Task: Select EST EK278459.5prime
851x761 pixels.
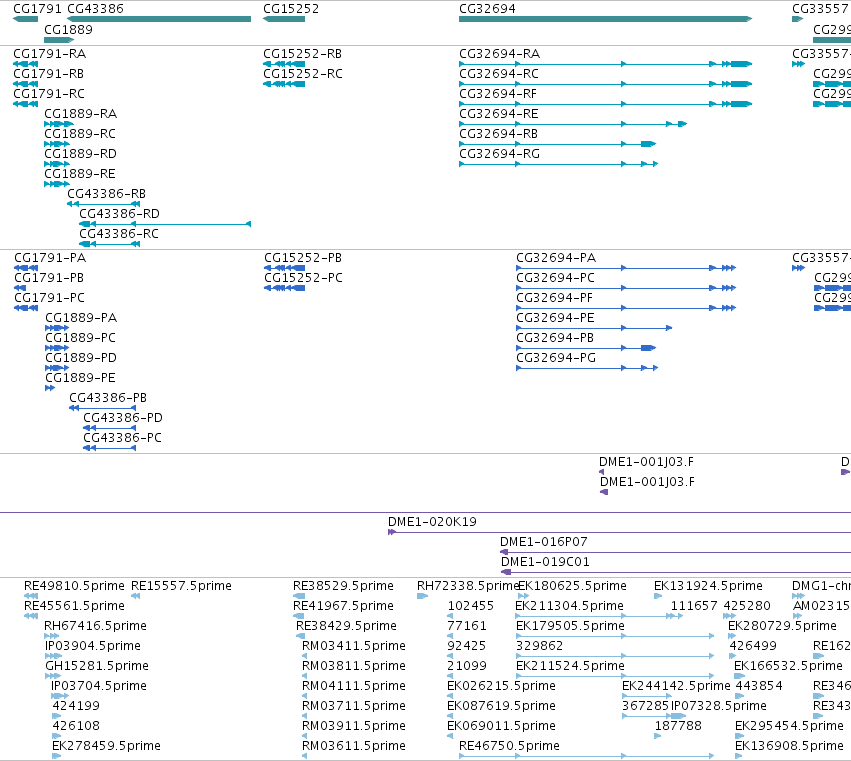Action: [106, 746]
